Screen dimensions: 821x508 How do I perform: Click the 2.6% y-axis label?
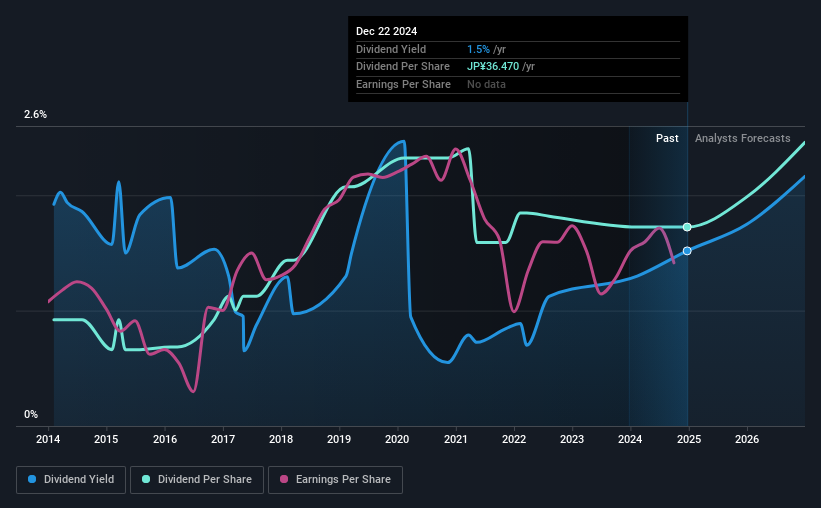35,114
